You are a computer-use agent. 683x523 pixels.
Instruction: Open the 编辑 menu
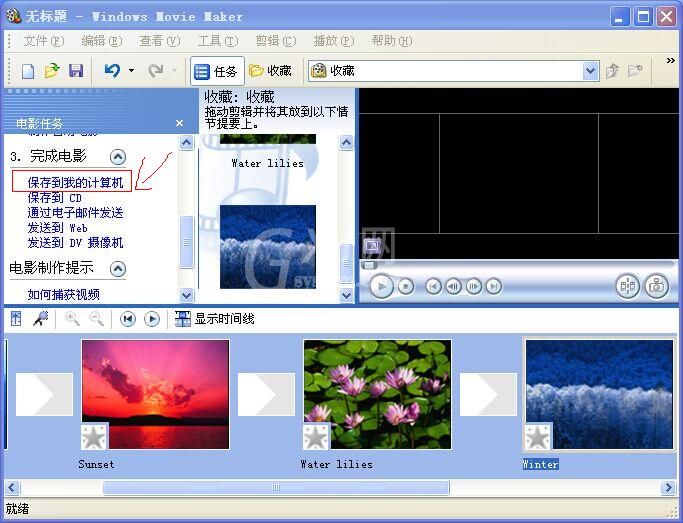[102, 41]
